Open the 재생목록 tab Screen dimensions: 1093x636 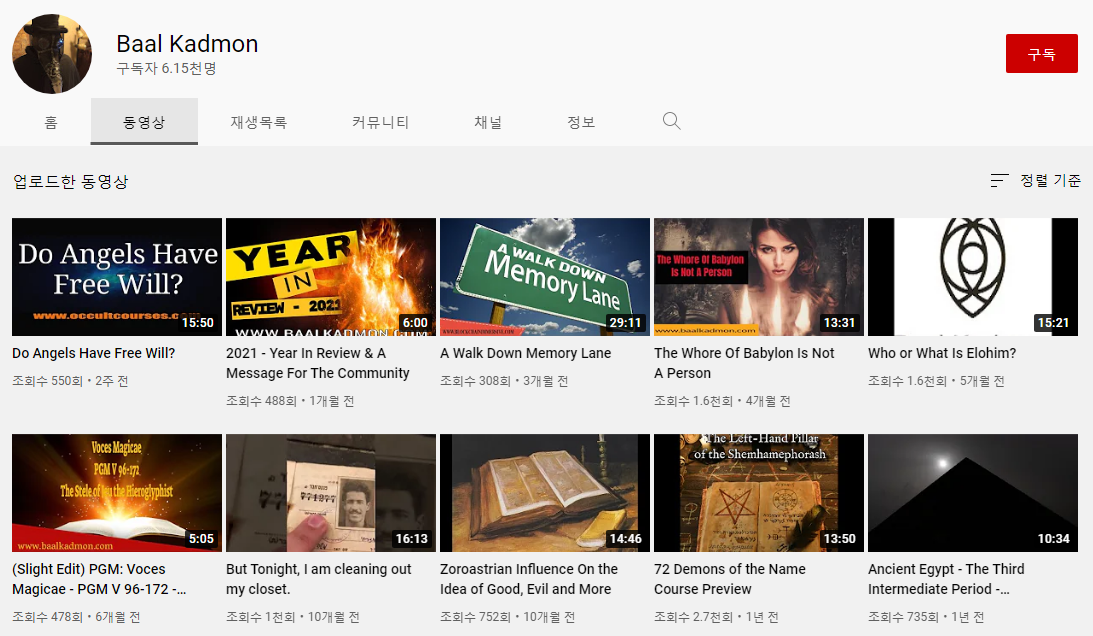(x=259, y=122)
